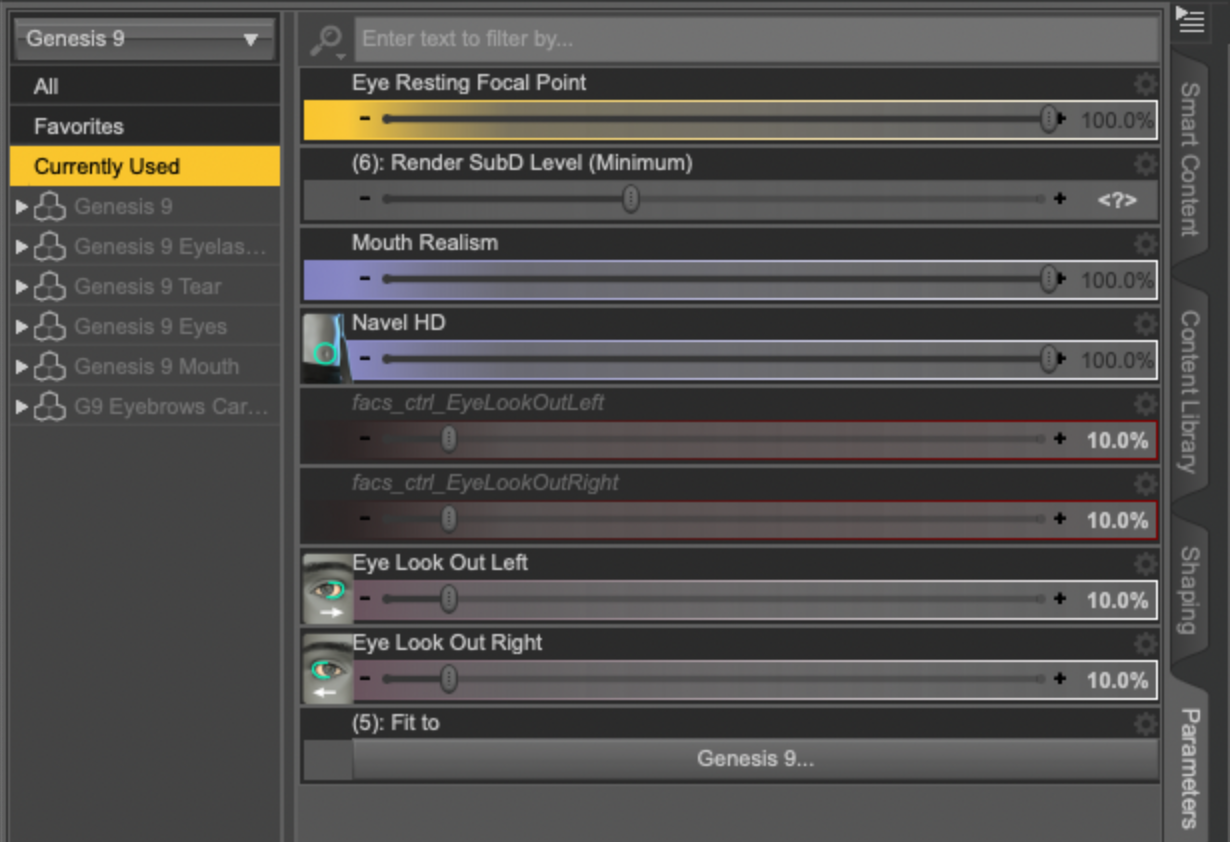Select the Genesis 9 Eyelashes tree label
Viewport: 1230px width, 842px height.
[171, 247]
